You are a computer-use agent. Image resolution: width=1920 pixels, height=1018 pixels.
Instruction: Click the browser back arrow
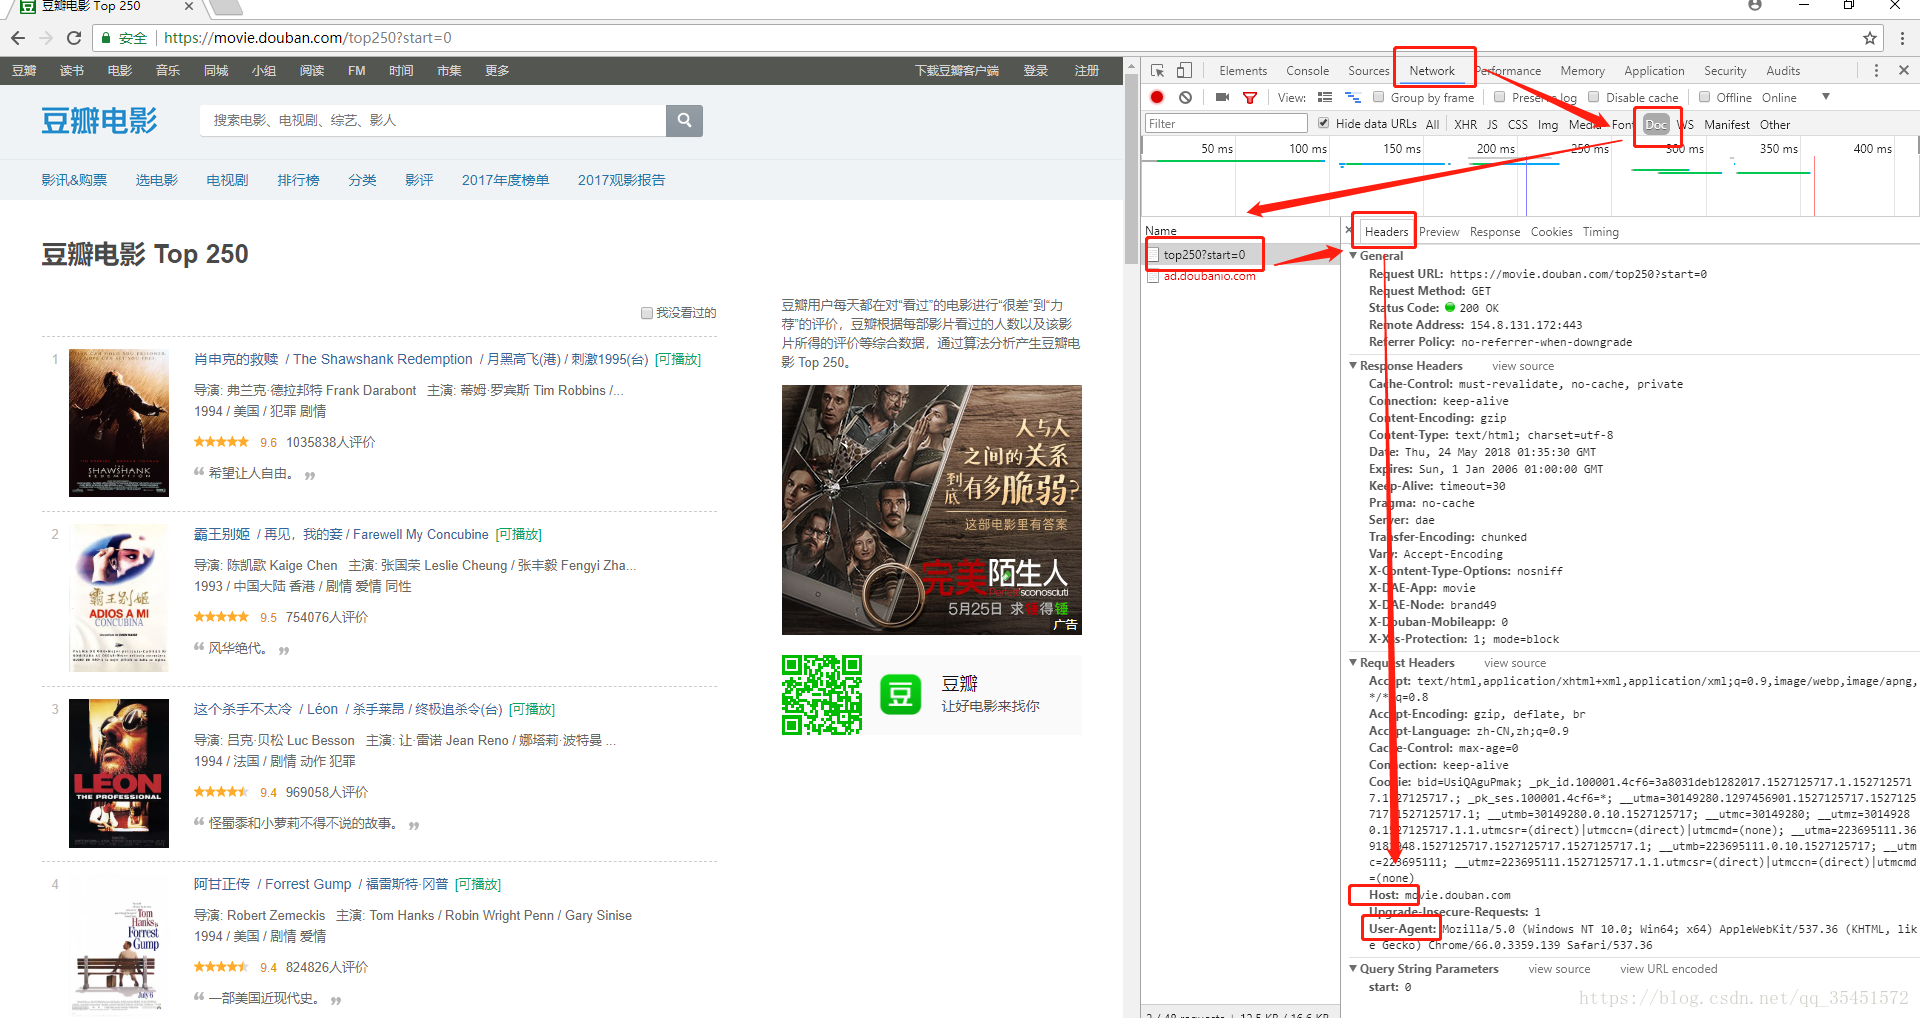click(18, 38)
